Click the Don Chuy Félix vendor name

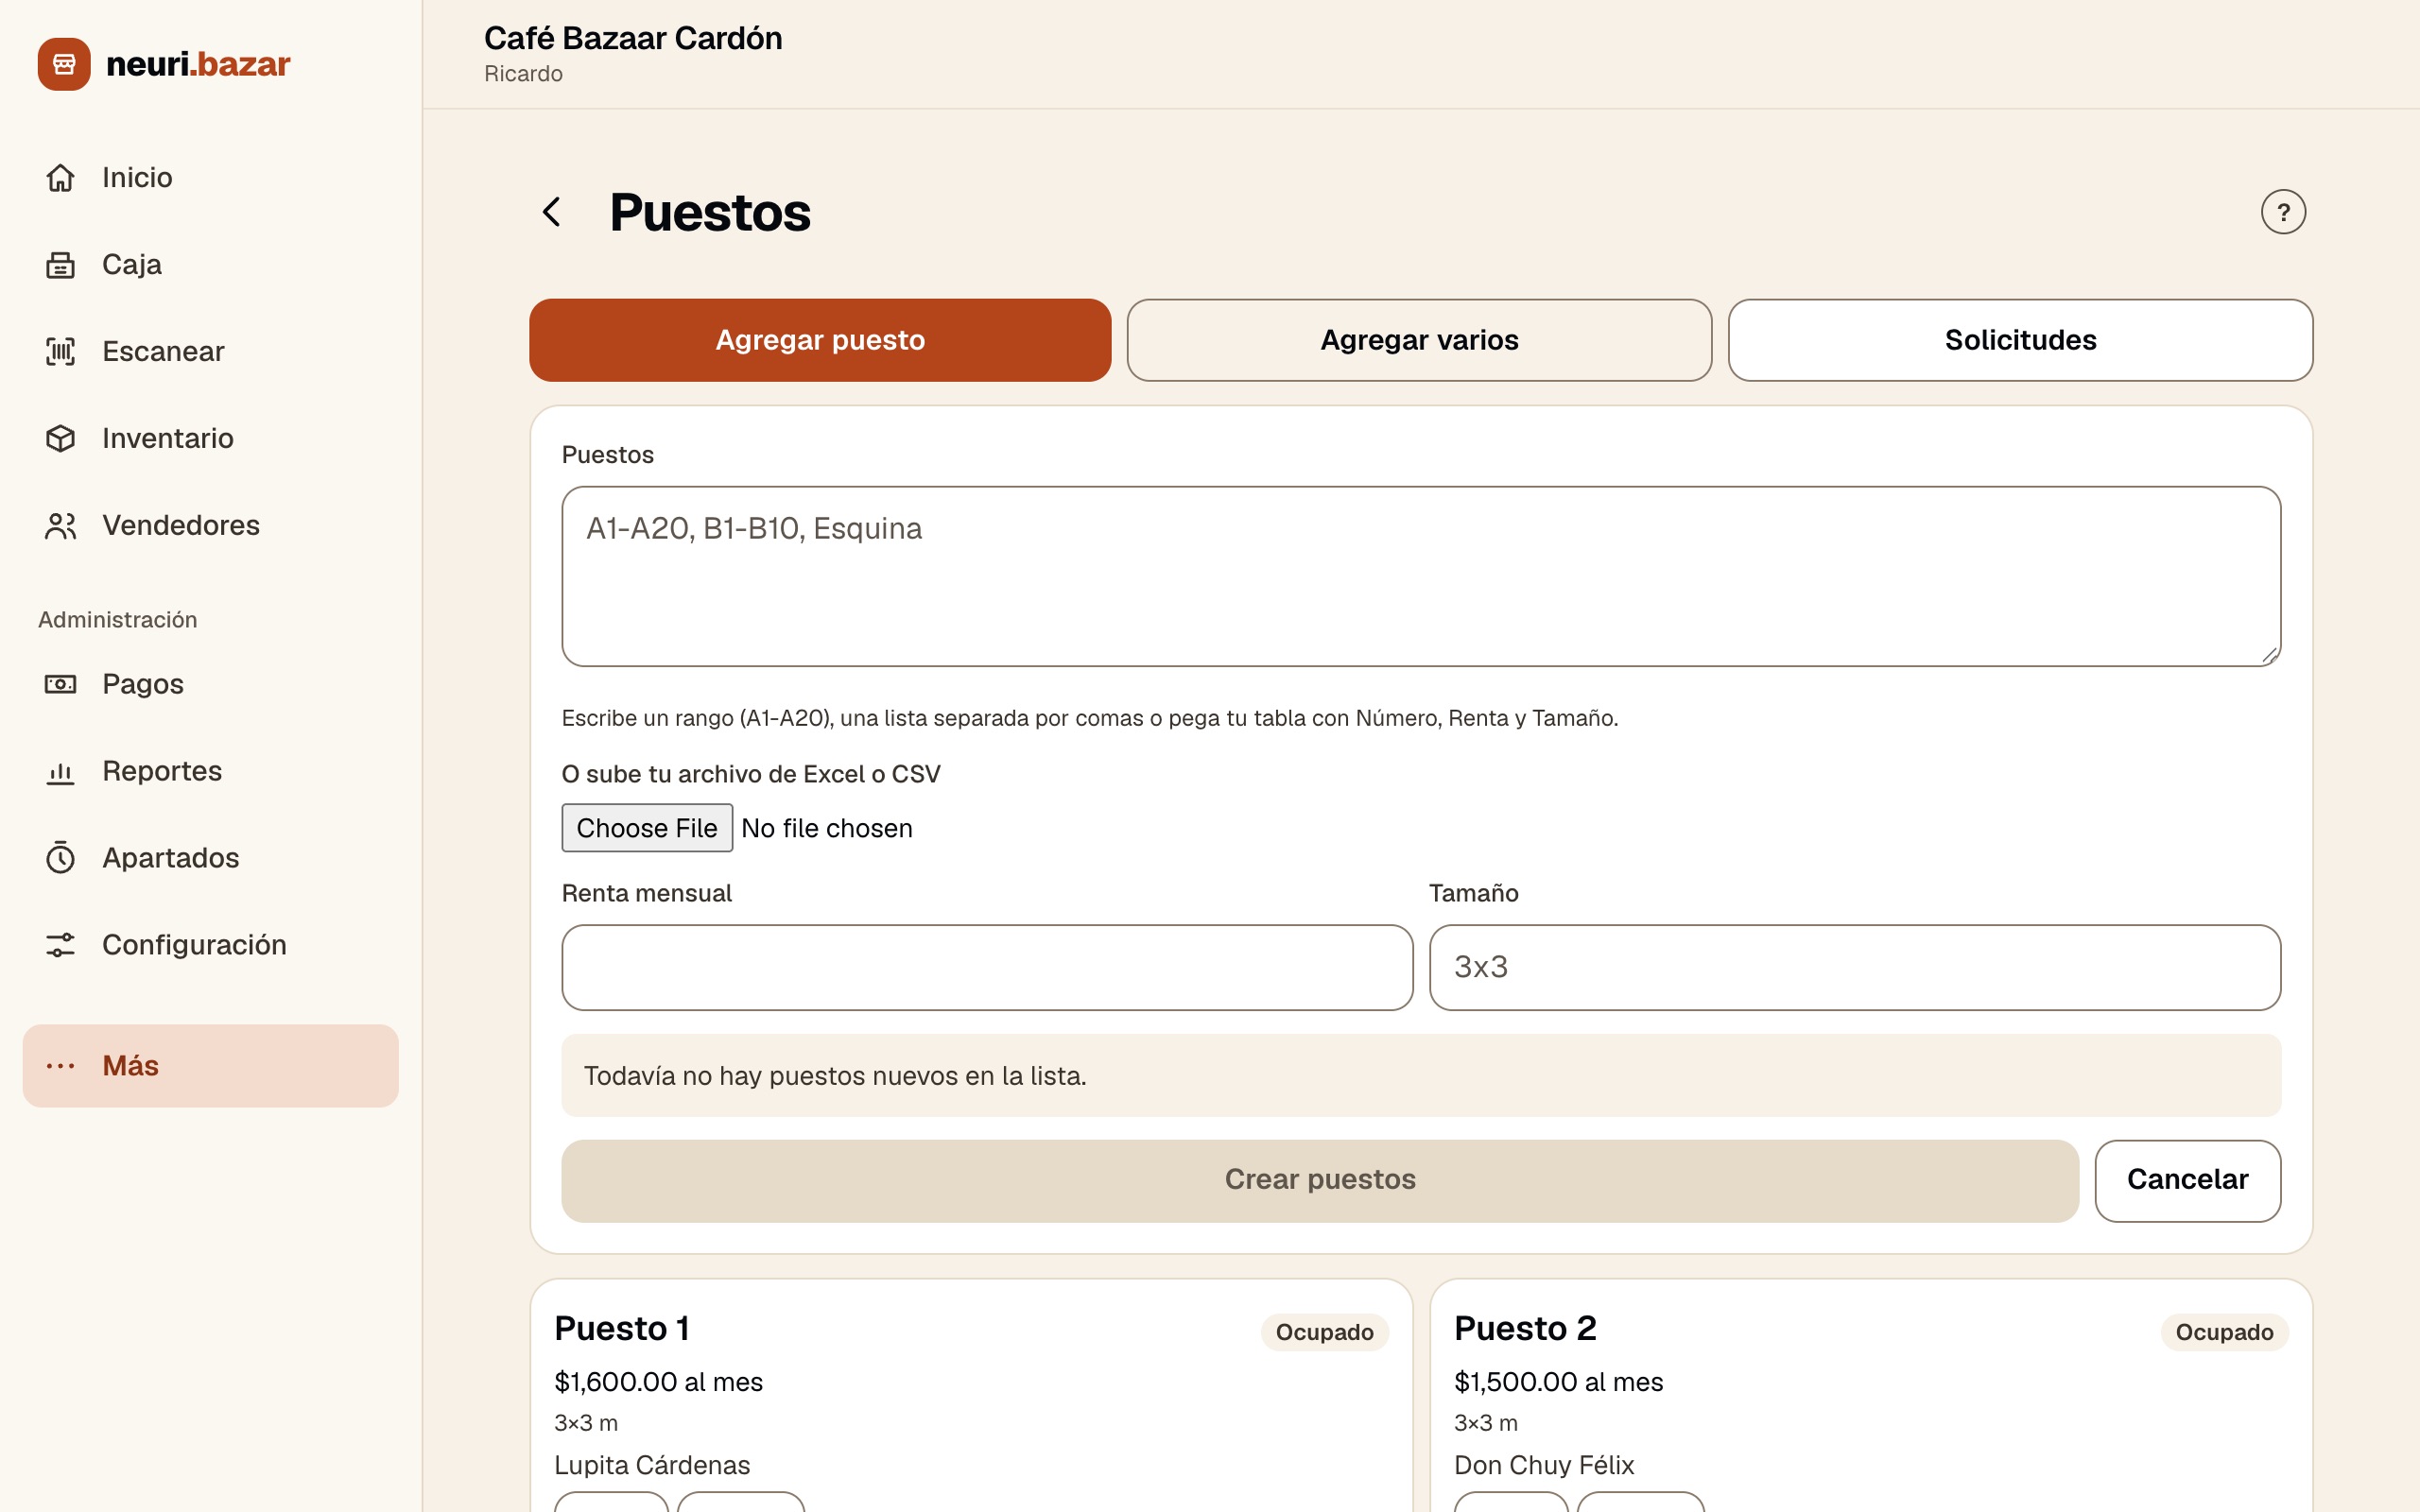coord(1544,1465)
